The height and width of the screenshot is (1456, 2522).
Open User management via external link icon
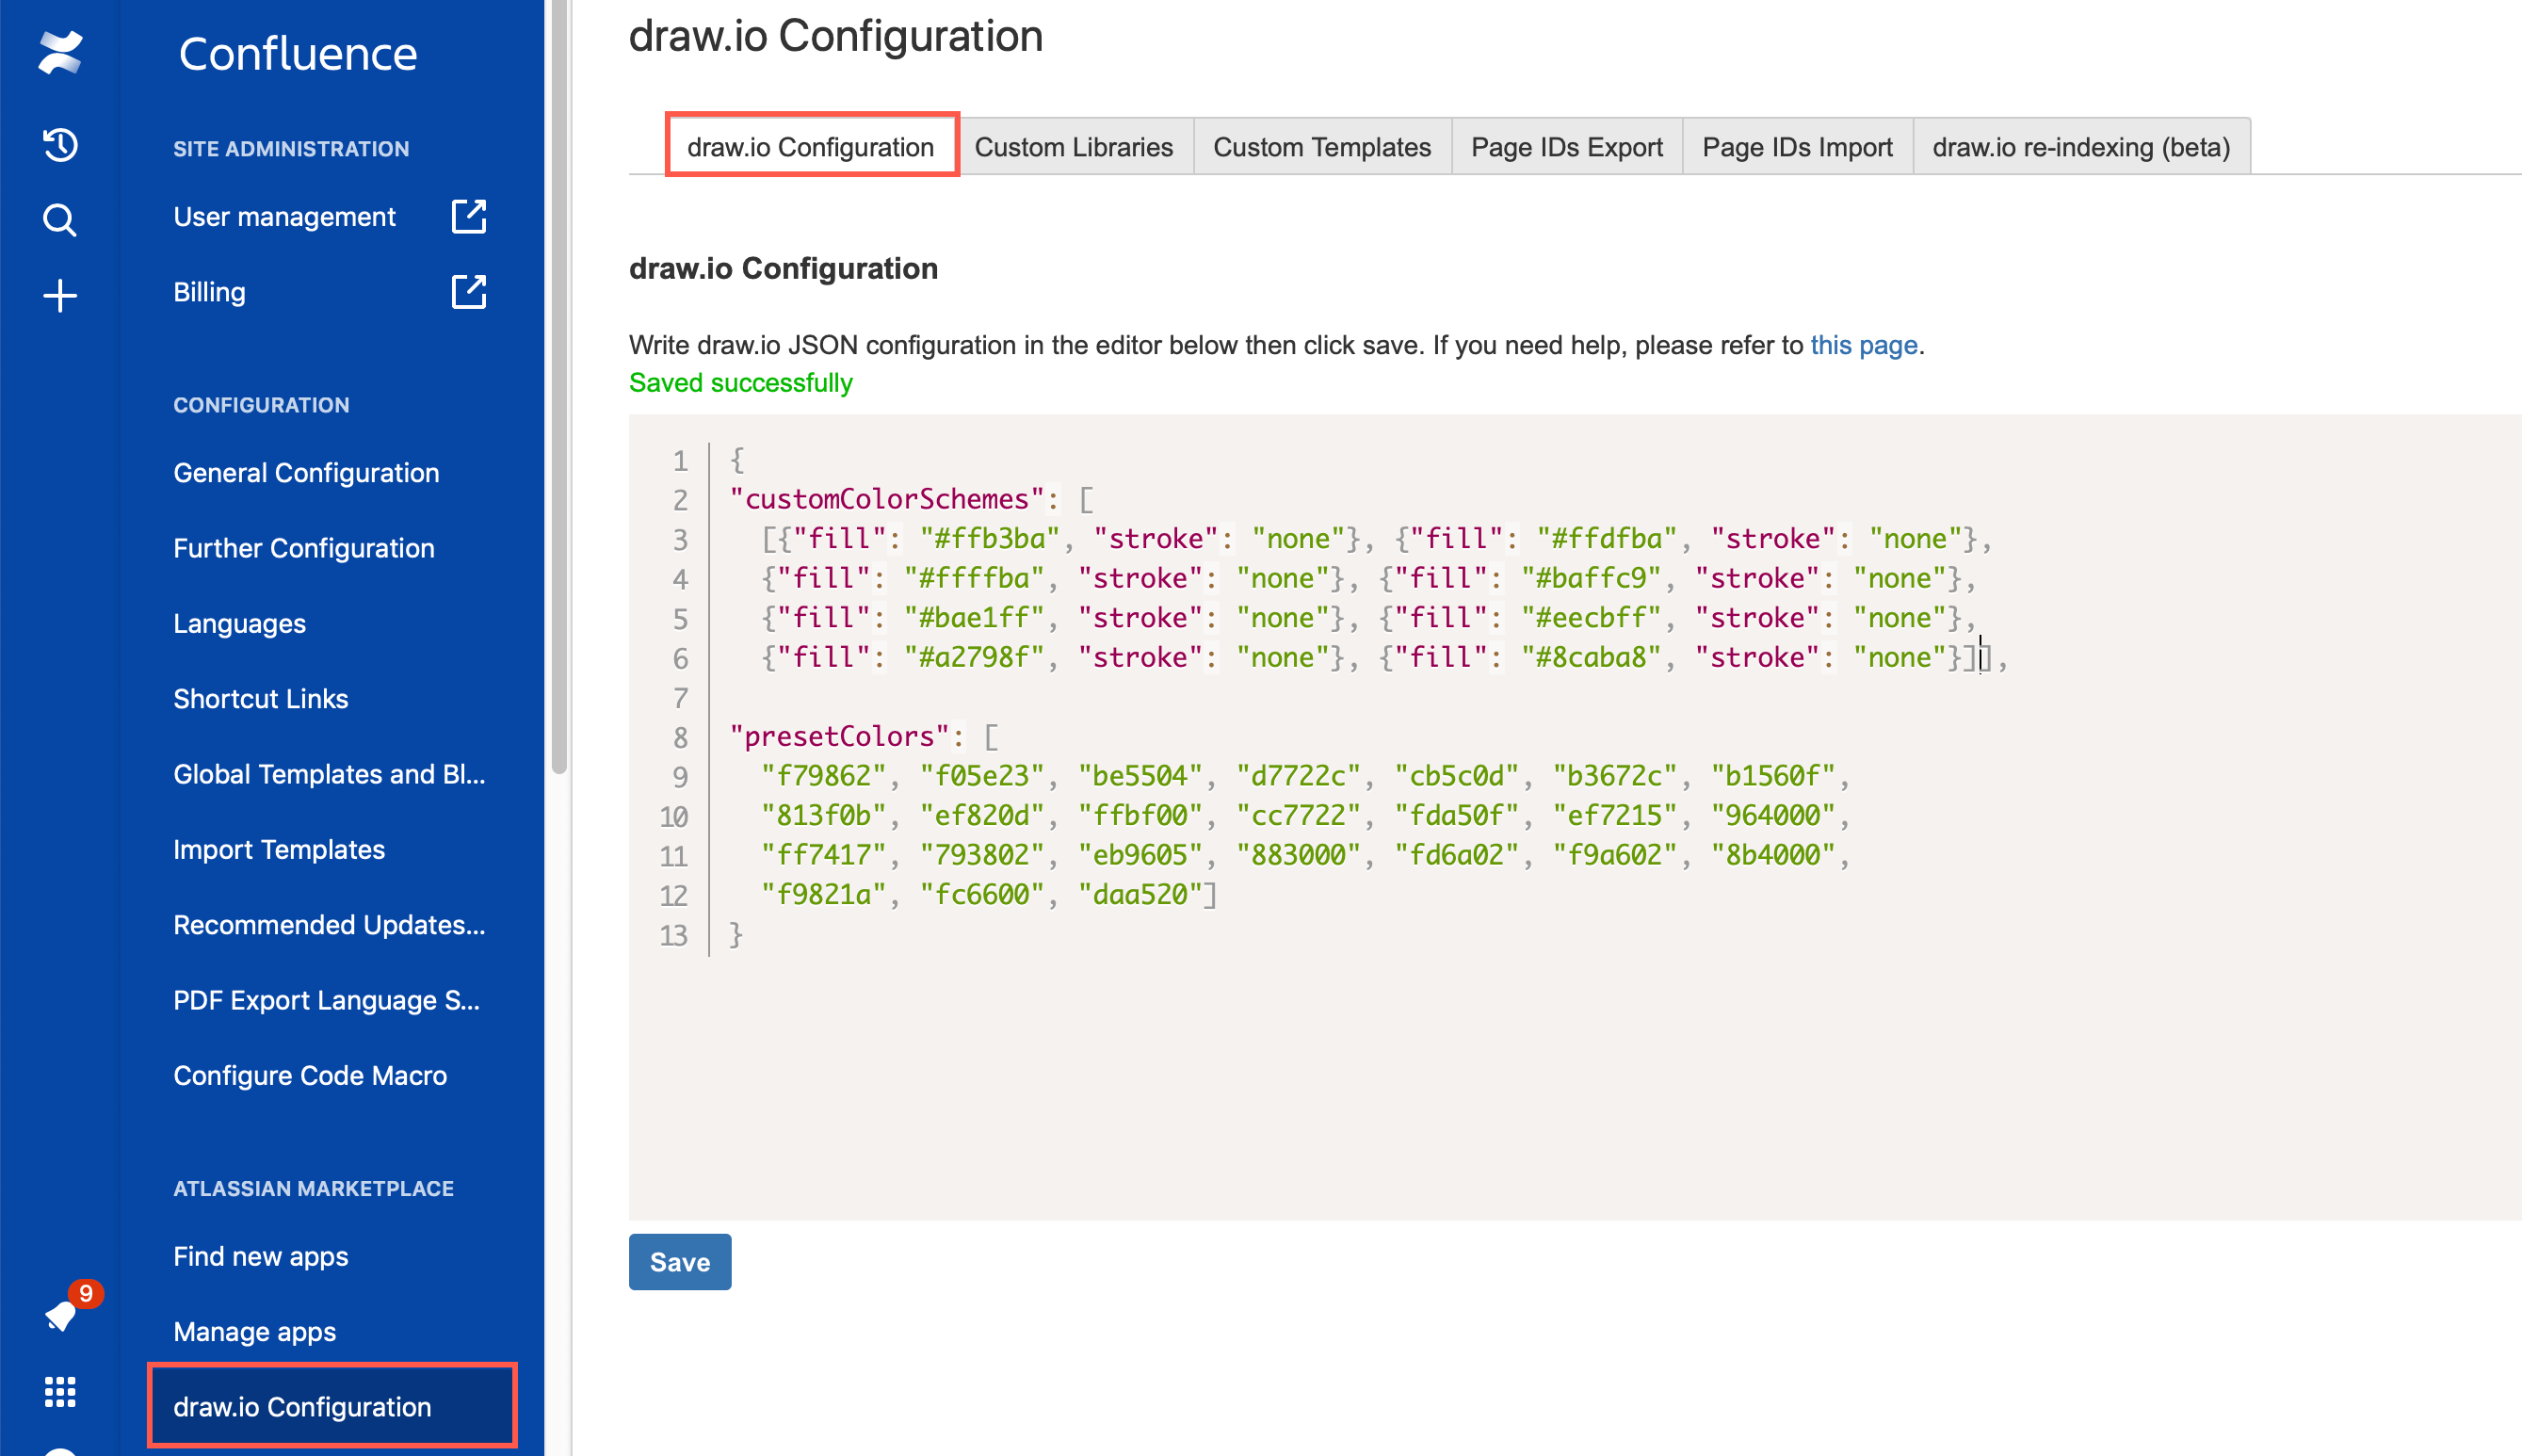[x=468, y=216]
